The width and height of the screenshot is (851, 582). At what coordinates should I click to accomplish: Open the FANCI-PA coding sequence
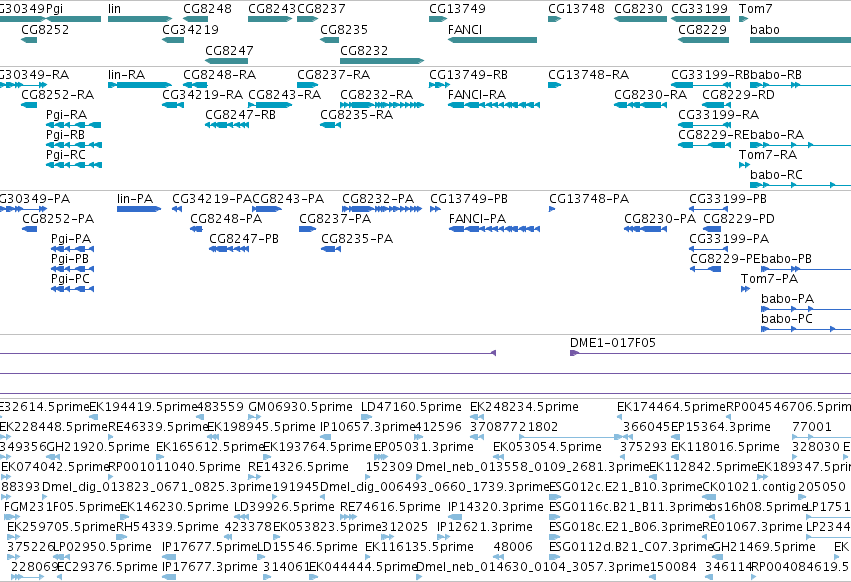pyautogui.click(x=494, y=229)
